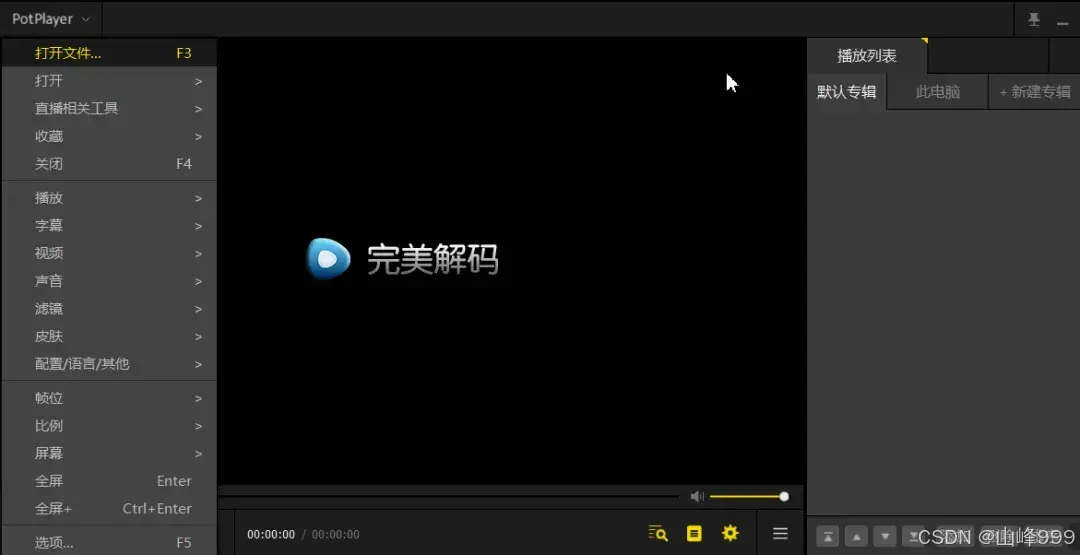Select 全屏+ Ctrl+Enter menu entry
1080x555 pixels.
(110, 508)
